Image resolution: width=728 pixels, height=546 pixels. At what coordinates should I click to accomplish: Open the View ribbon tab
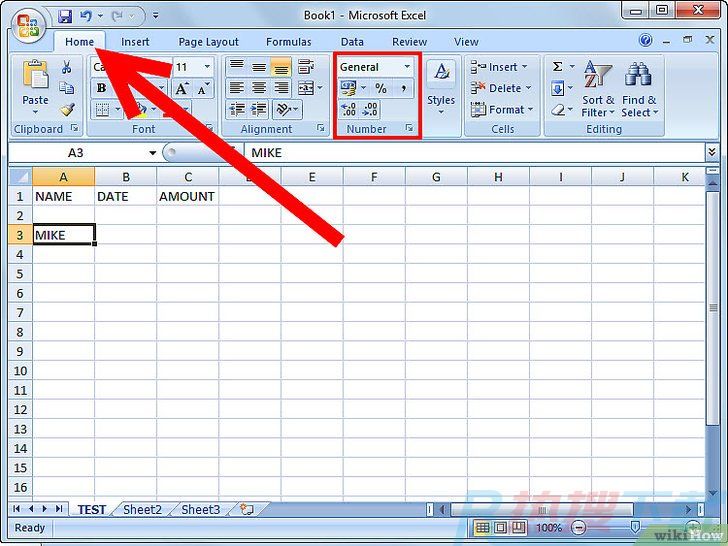pos(466,42)
